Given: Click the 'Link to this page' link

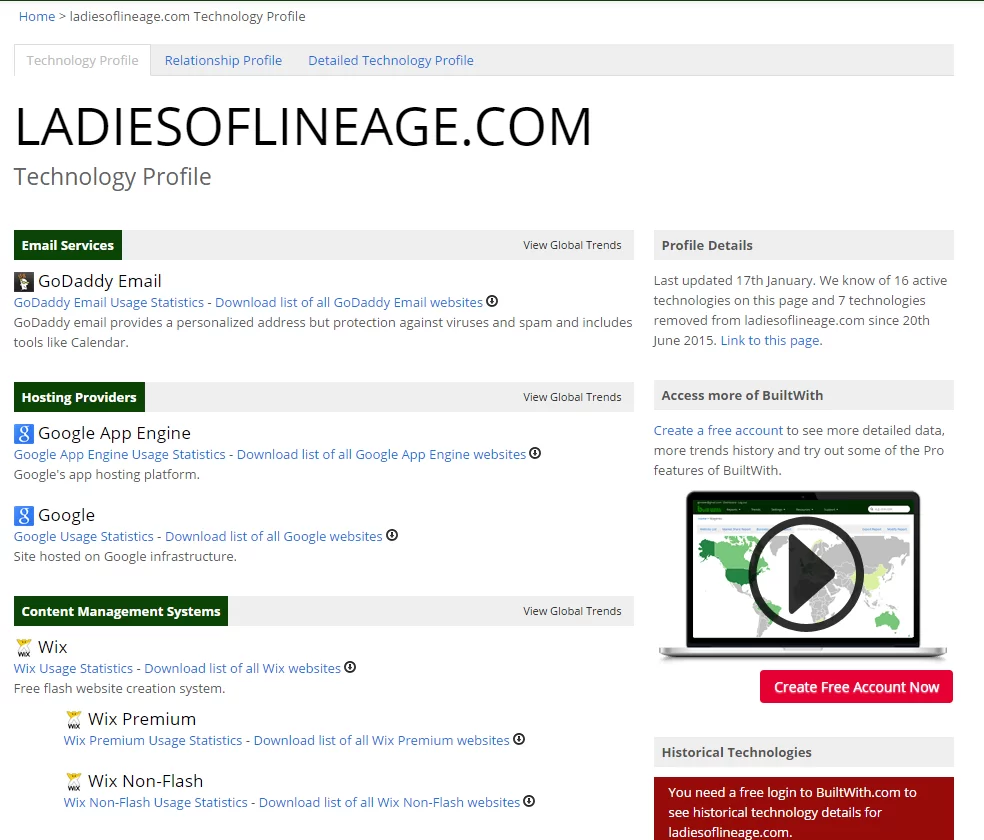Looking at the screenshot, I should [771, 340].
